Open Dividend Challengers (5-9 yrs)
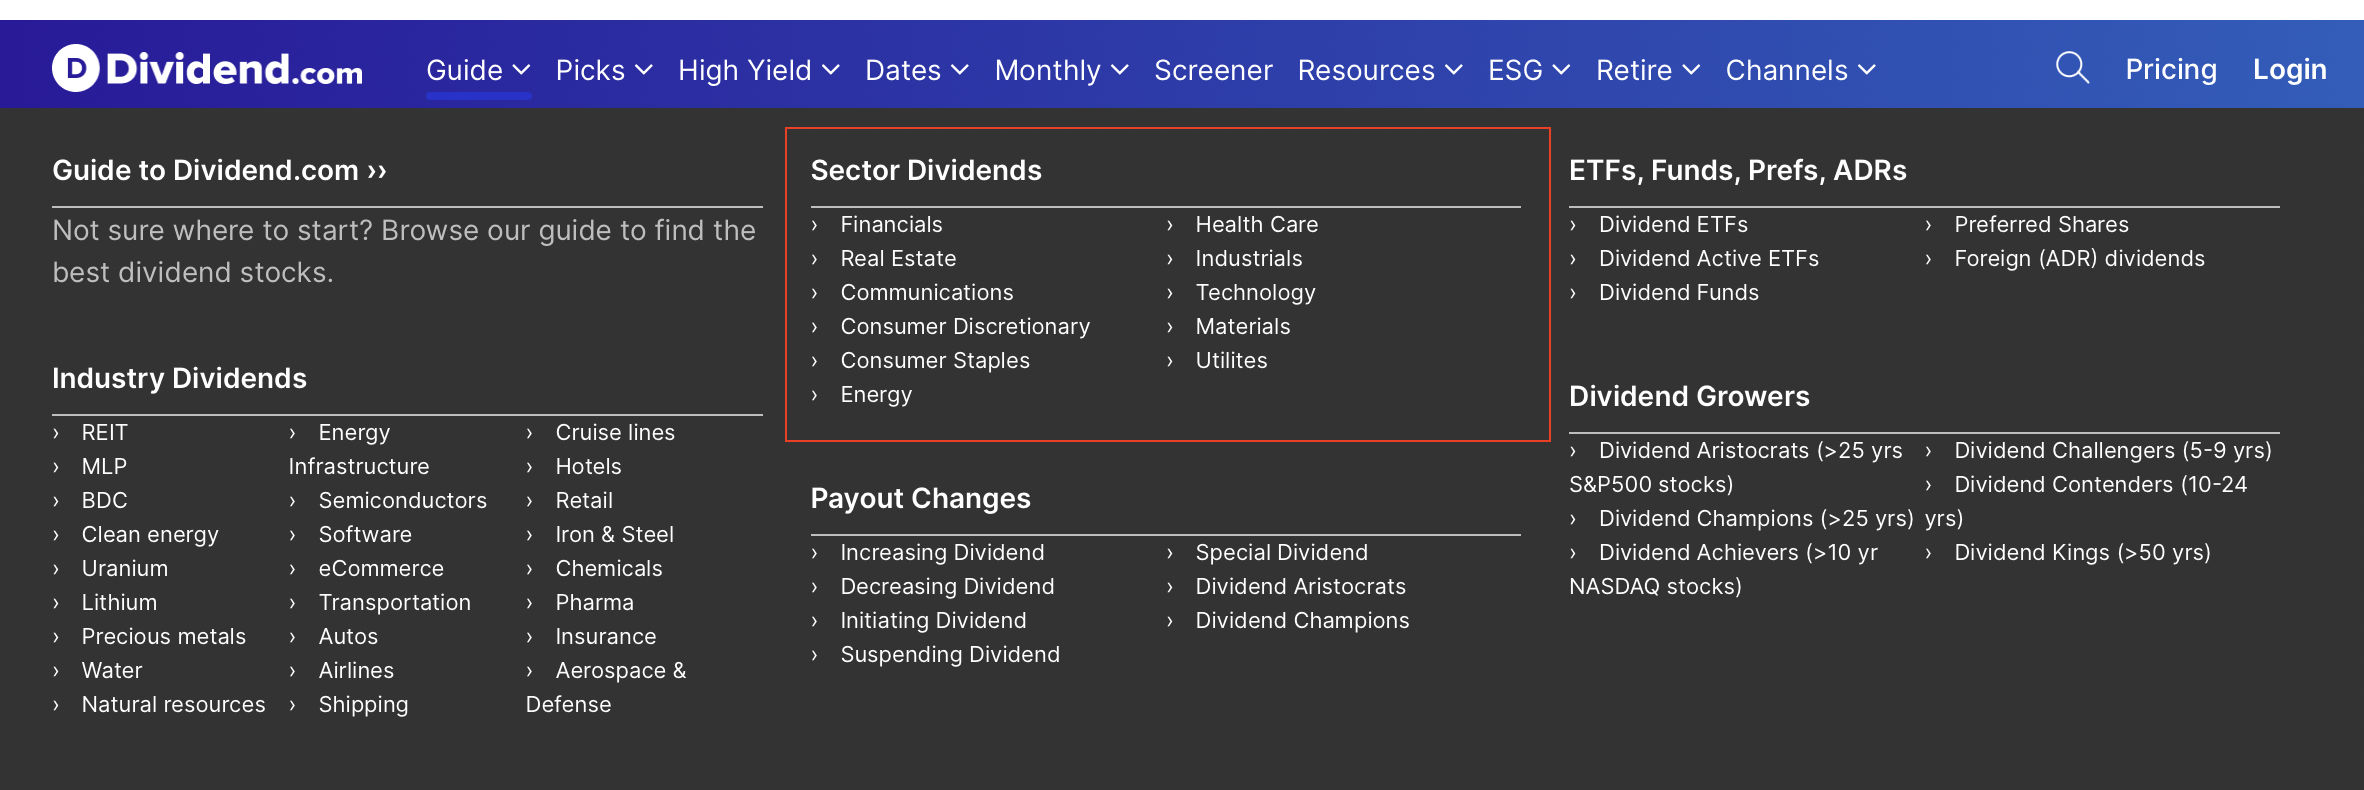 coord(2113,450)
